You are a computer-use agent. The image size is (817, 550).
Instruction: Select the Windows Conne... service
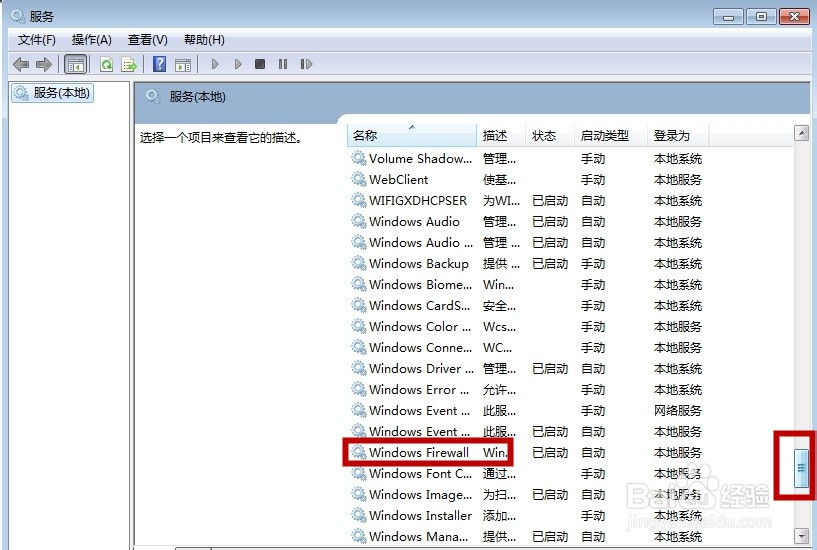[x=526, y=347]
